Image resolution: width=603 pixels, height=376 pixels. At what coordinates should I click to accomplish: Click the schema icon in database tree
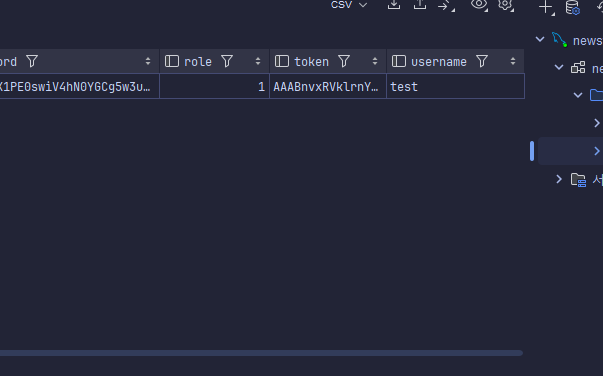click(x=578, y=68)
